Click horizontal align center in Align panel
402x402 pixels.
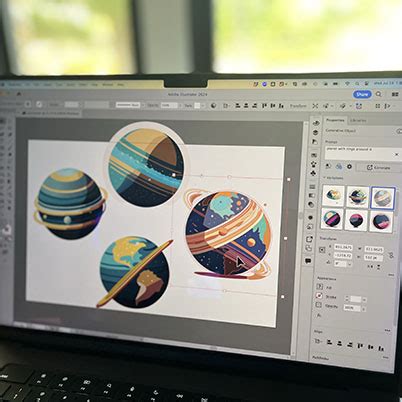click(339, 343)
